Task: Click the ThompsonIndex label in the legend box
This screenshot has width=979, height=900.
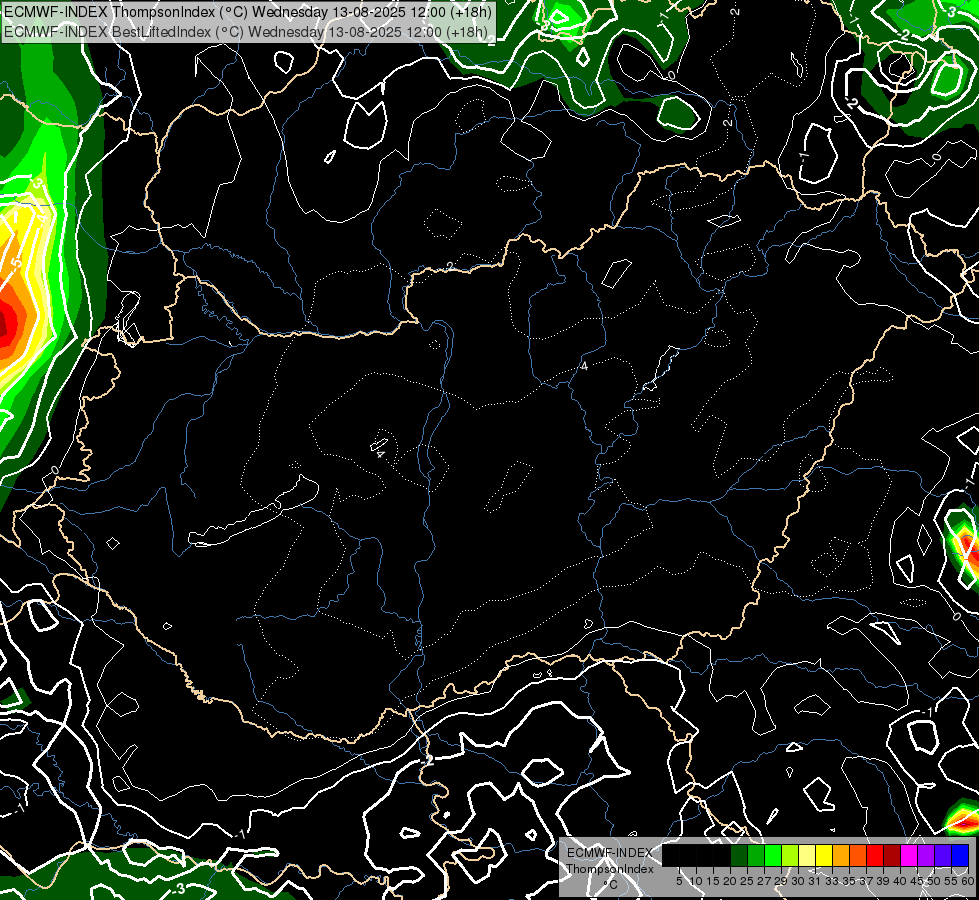Action: click(610, 869)
